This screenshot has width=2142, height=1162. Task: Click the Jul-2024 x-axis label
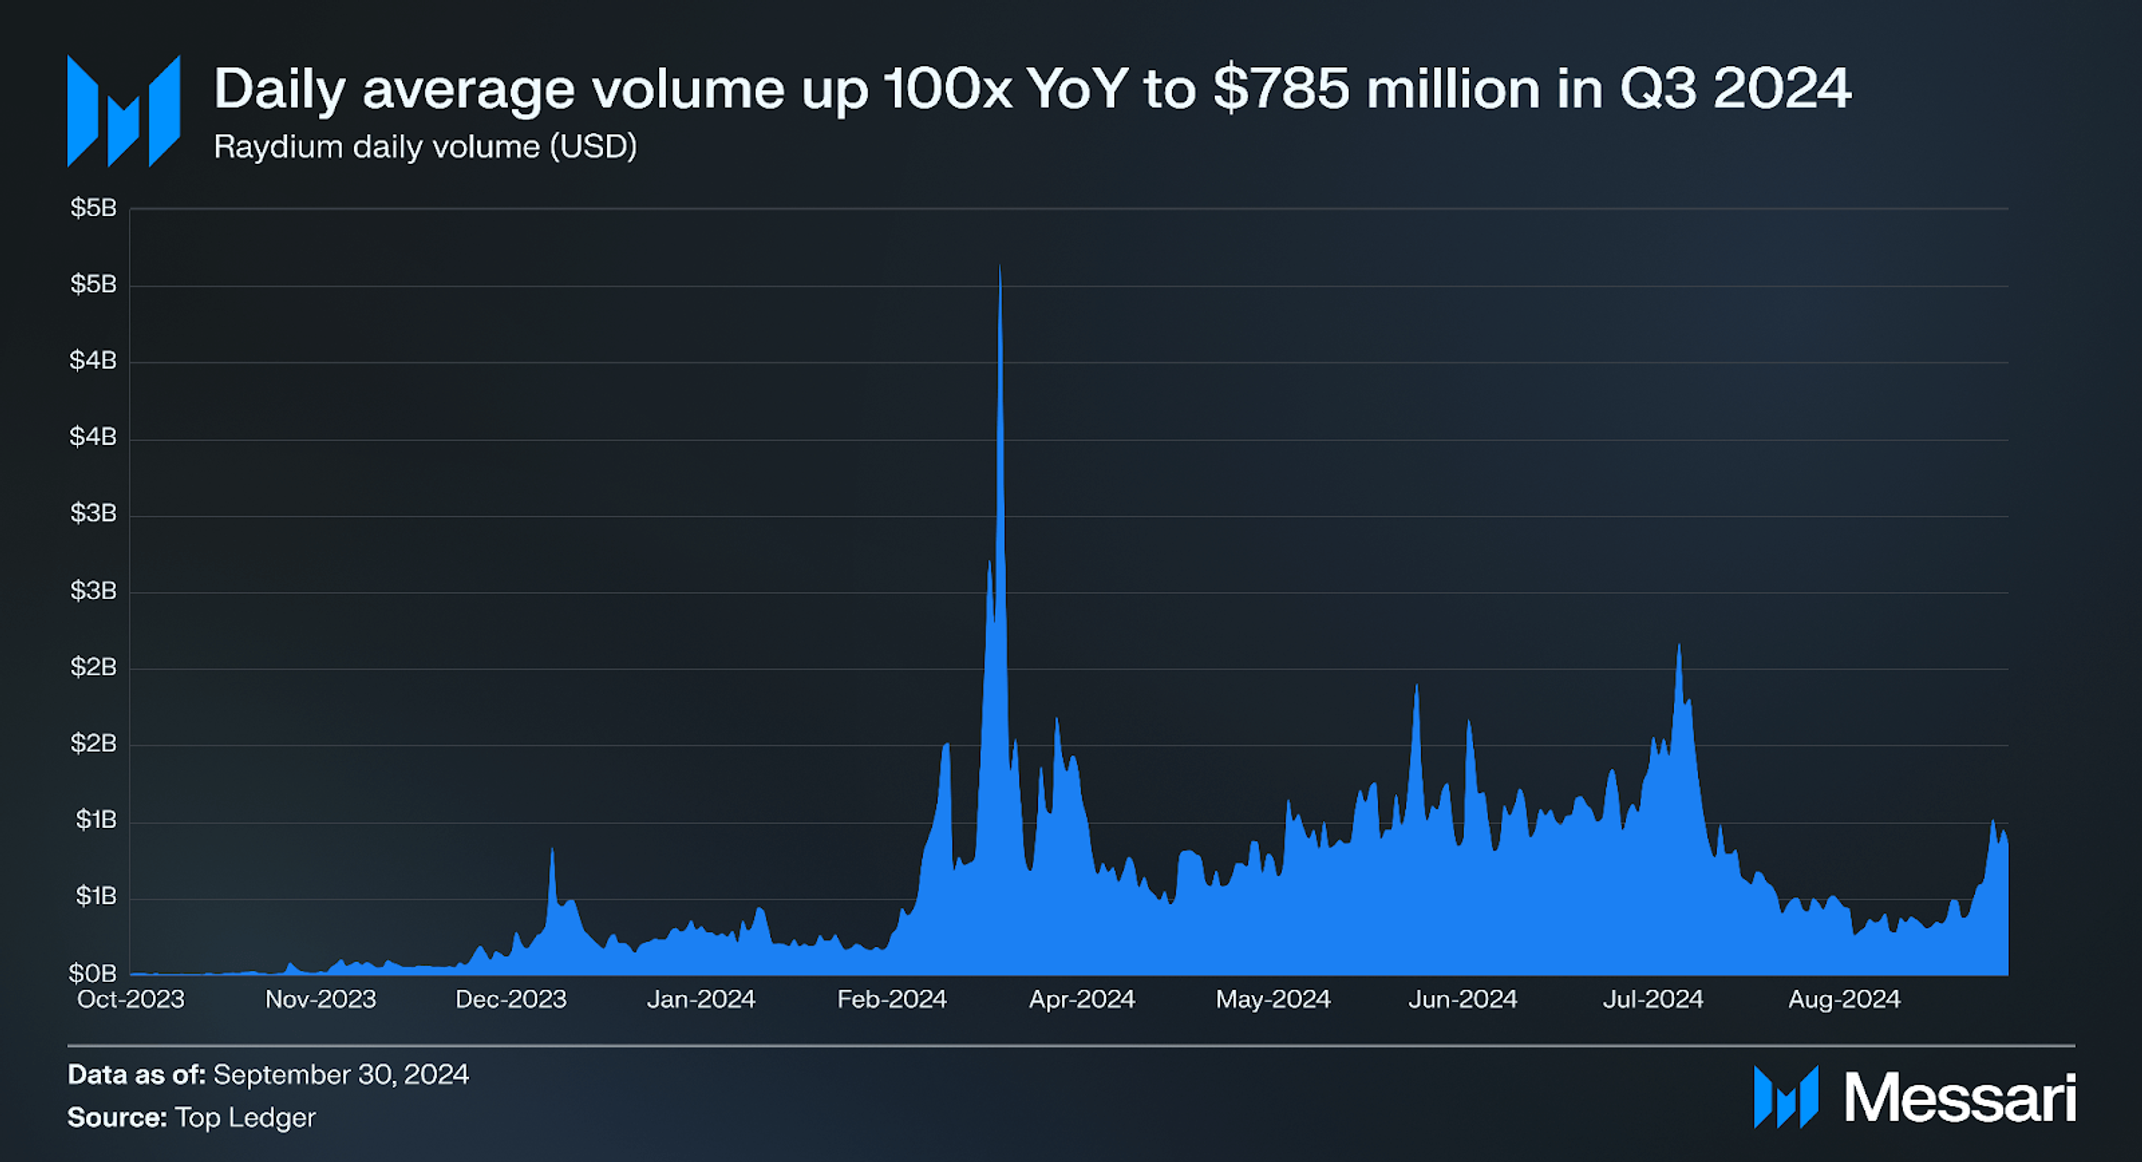pos(1653,999)
